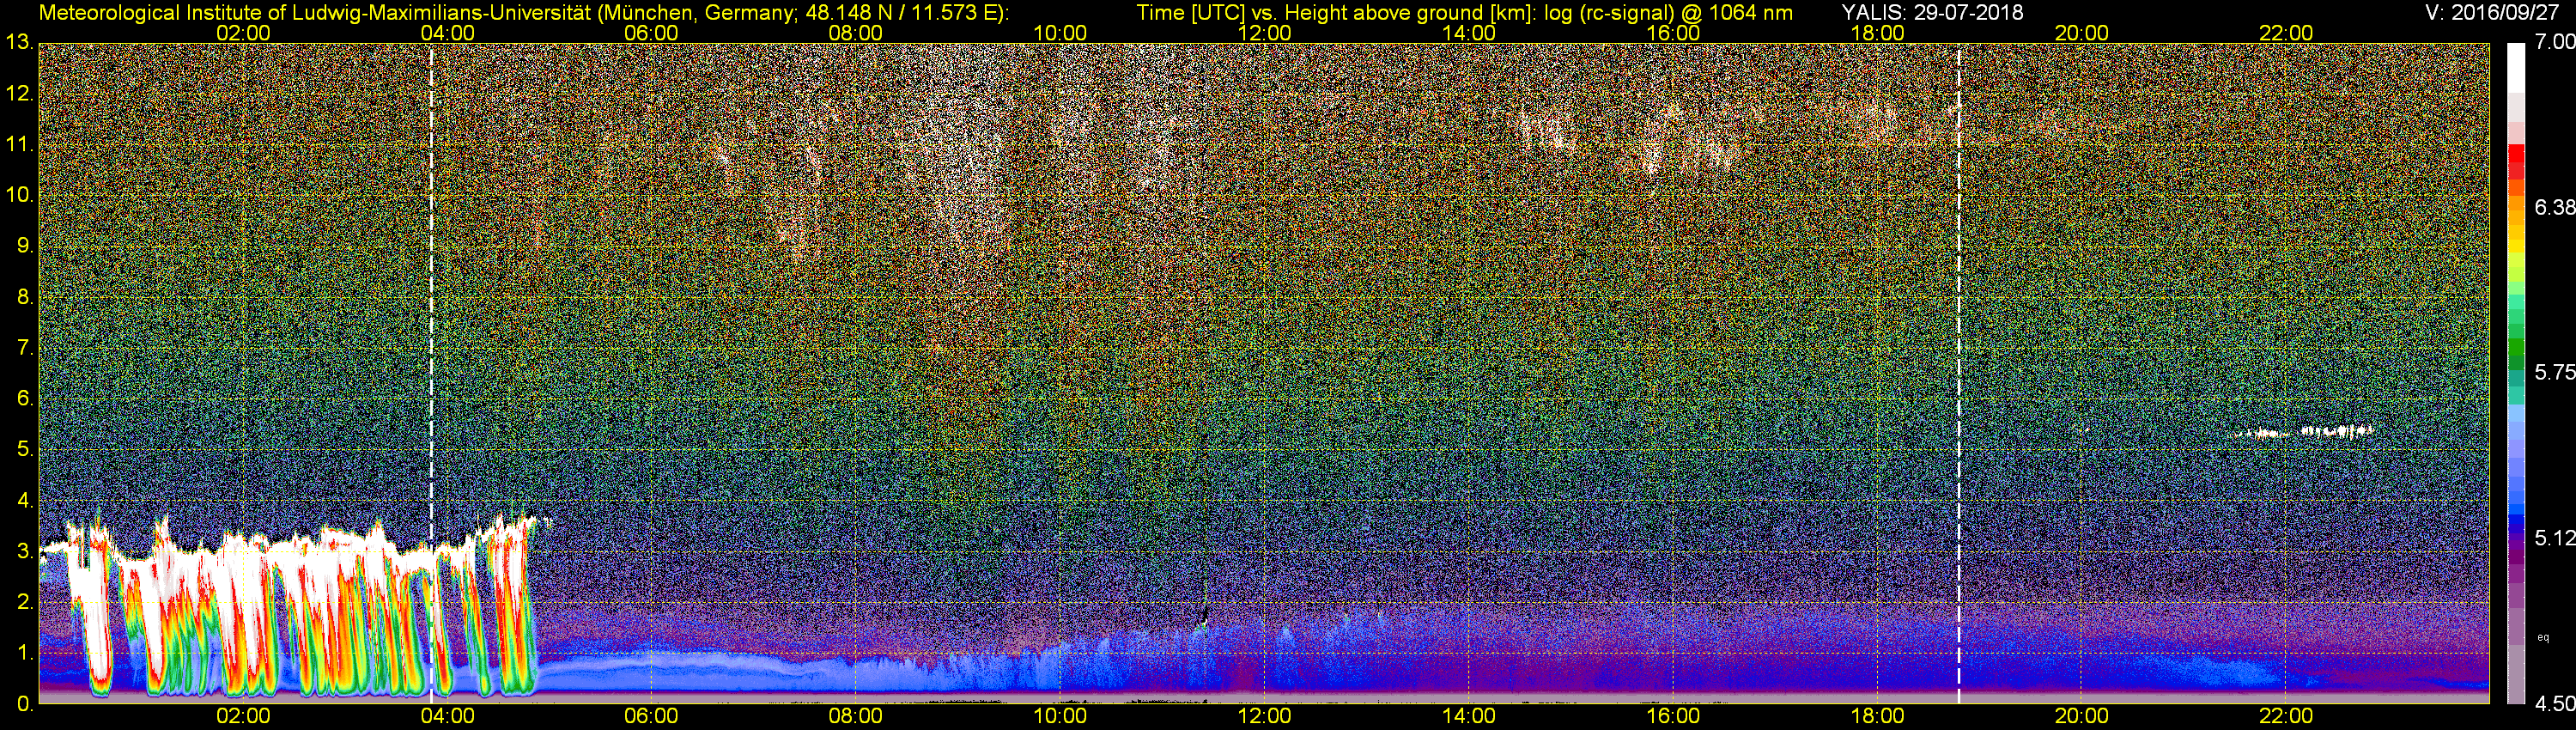Click the 6. height axis label
Image resolution: width=2576 pixels, height=730 pixels.
[24, 399]
